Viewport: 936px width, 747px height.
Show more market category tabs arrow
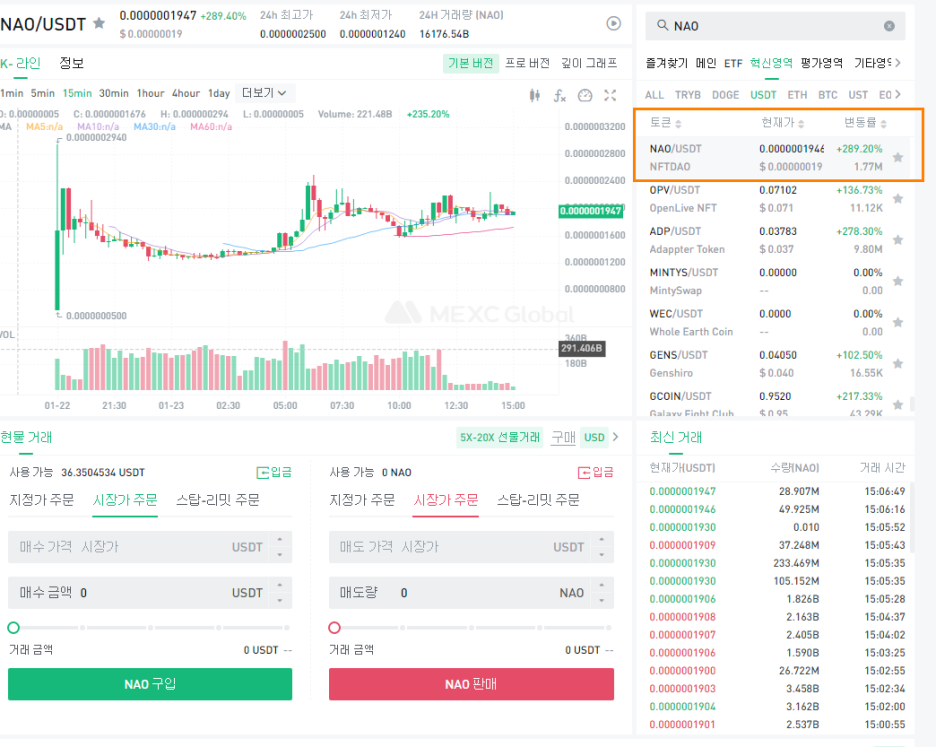(898, 62)
